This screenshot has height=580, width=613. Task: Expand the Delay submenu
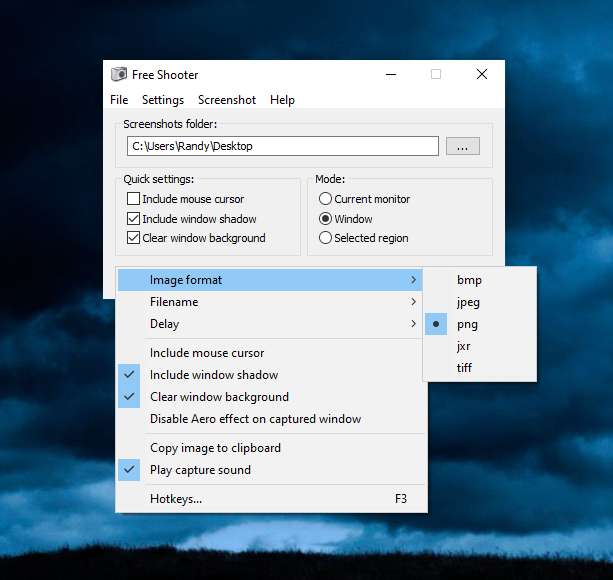(x=270, y=324)
